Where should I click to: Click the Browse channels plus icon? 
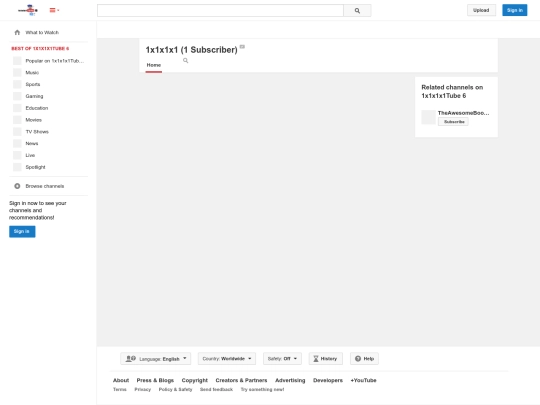(17, 186)
